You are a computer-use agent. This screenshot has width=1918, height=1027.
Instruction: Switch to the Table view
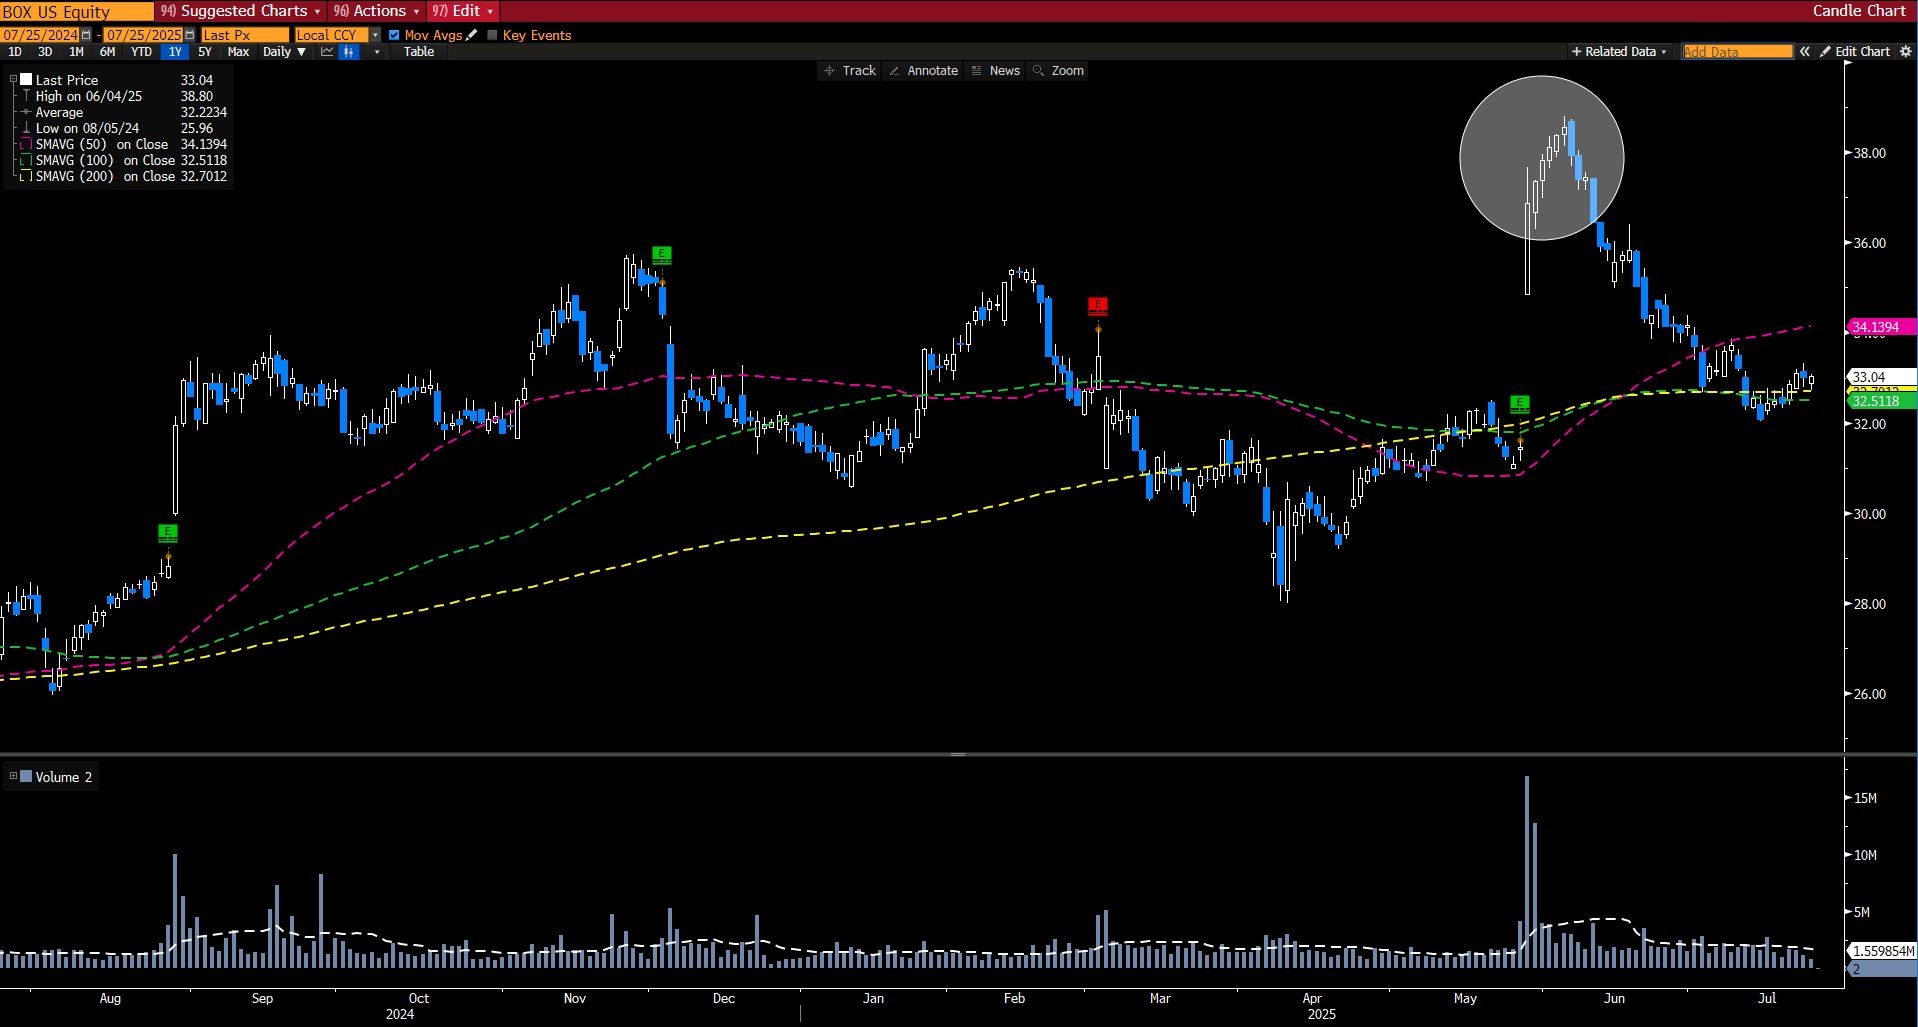click(419, 52)
